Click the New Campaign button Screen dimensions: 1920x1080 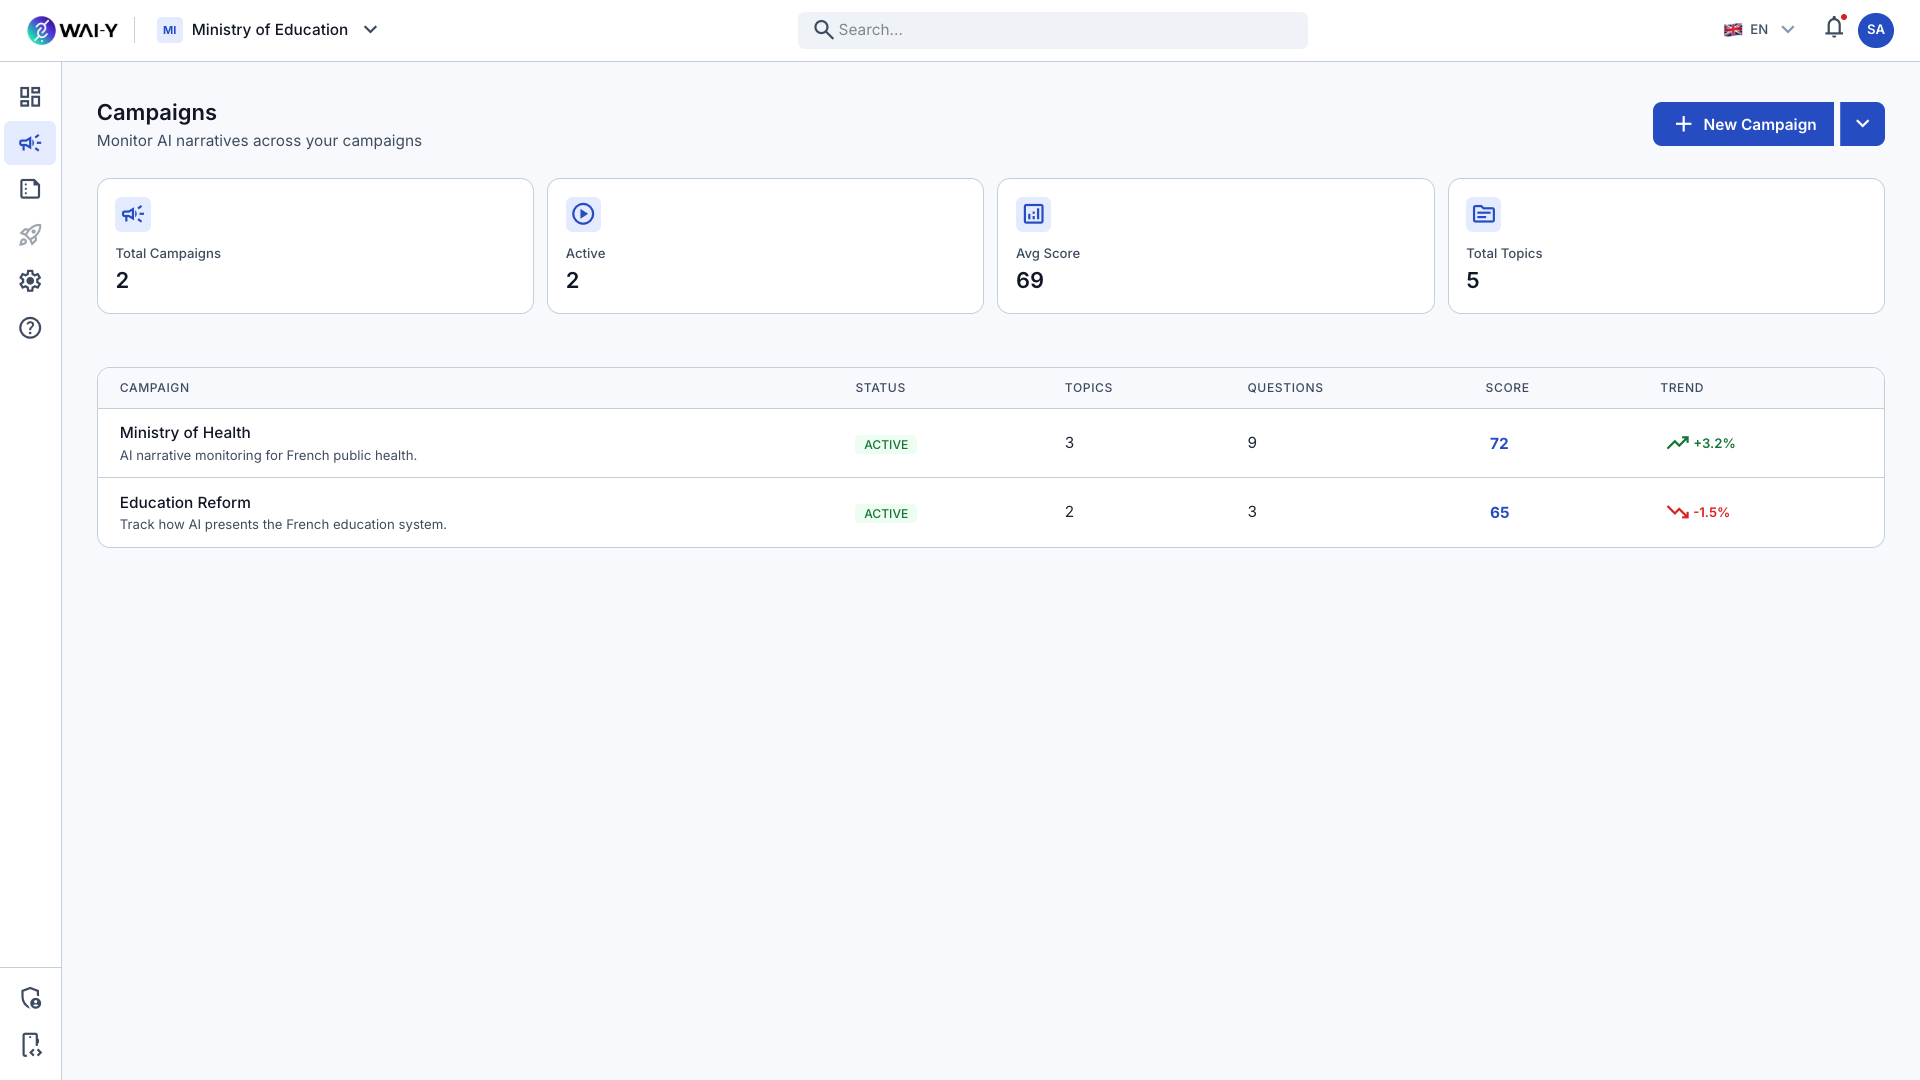(1742, 124)
